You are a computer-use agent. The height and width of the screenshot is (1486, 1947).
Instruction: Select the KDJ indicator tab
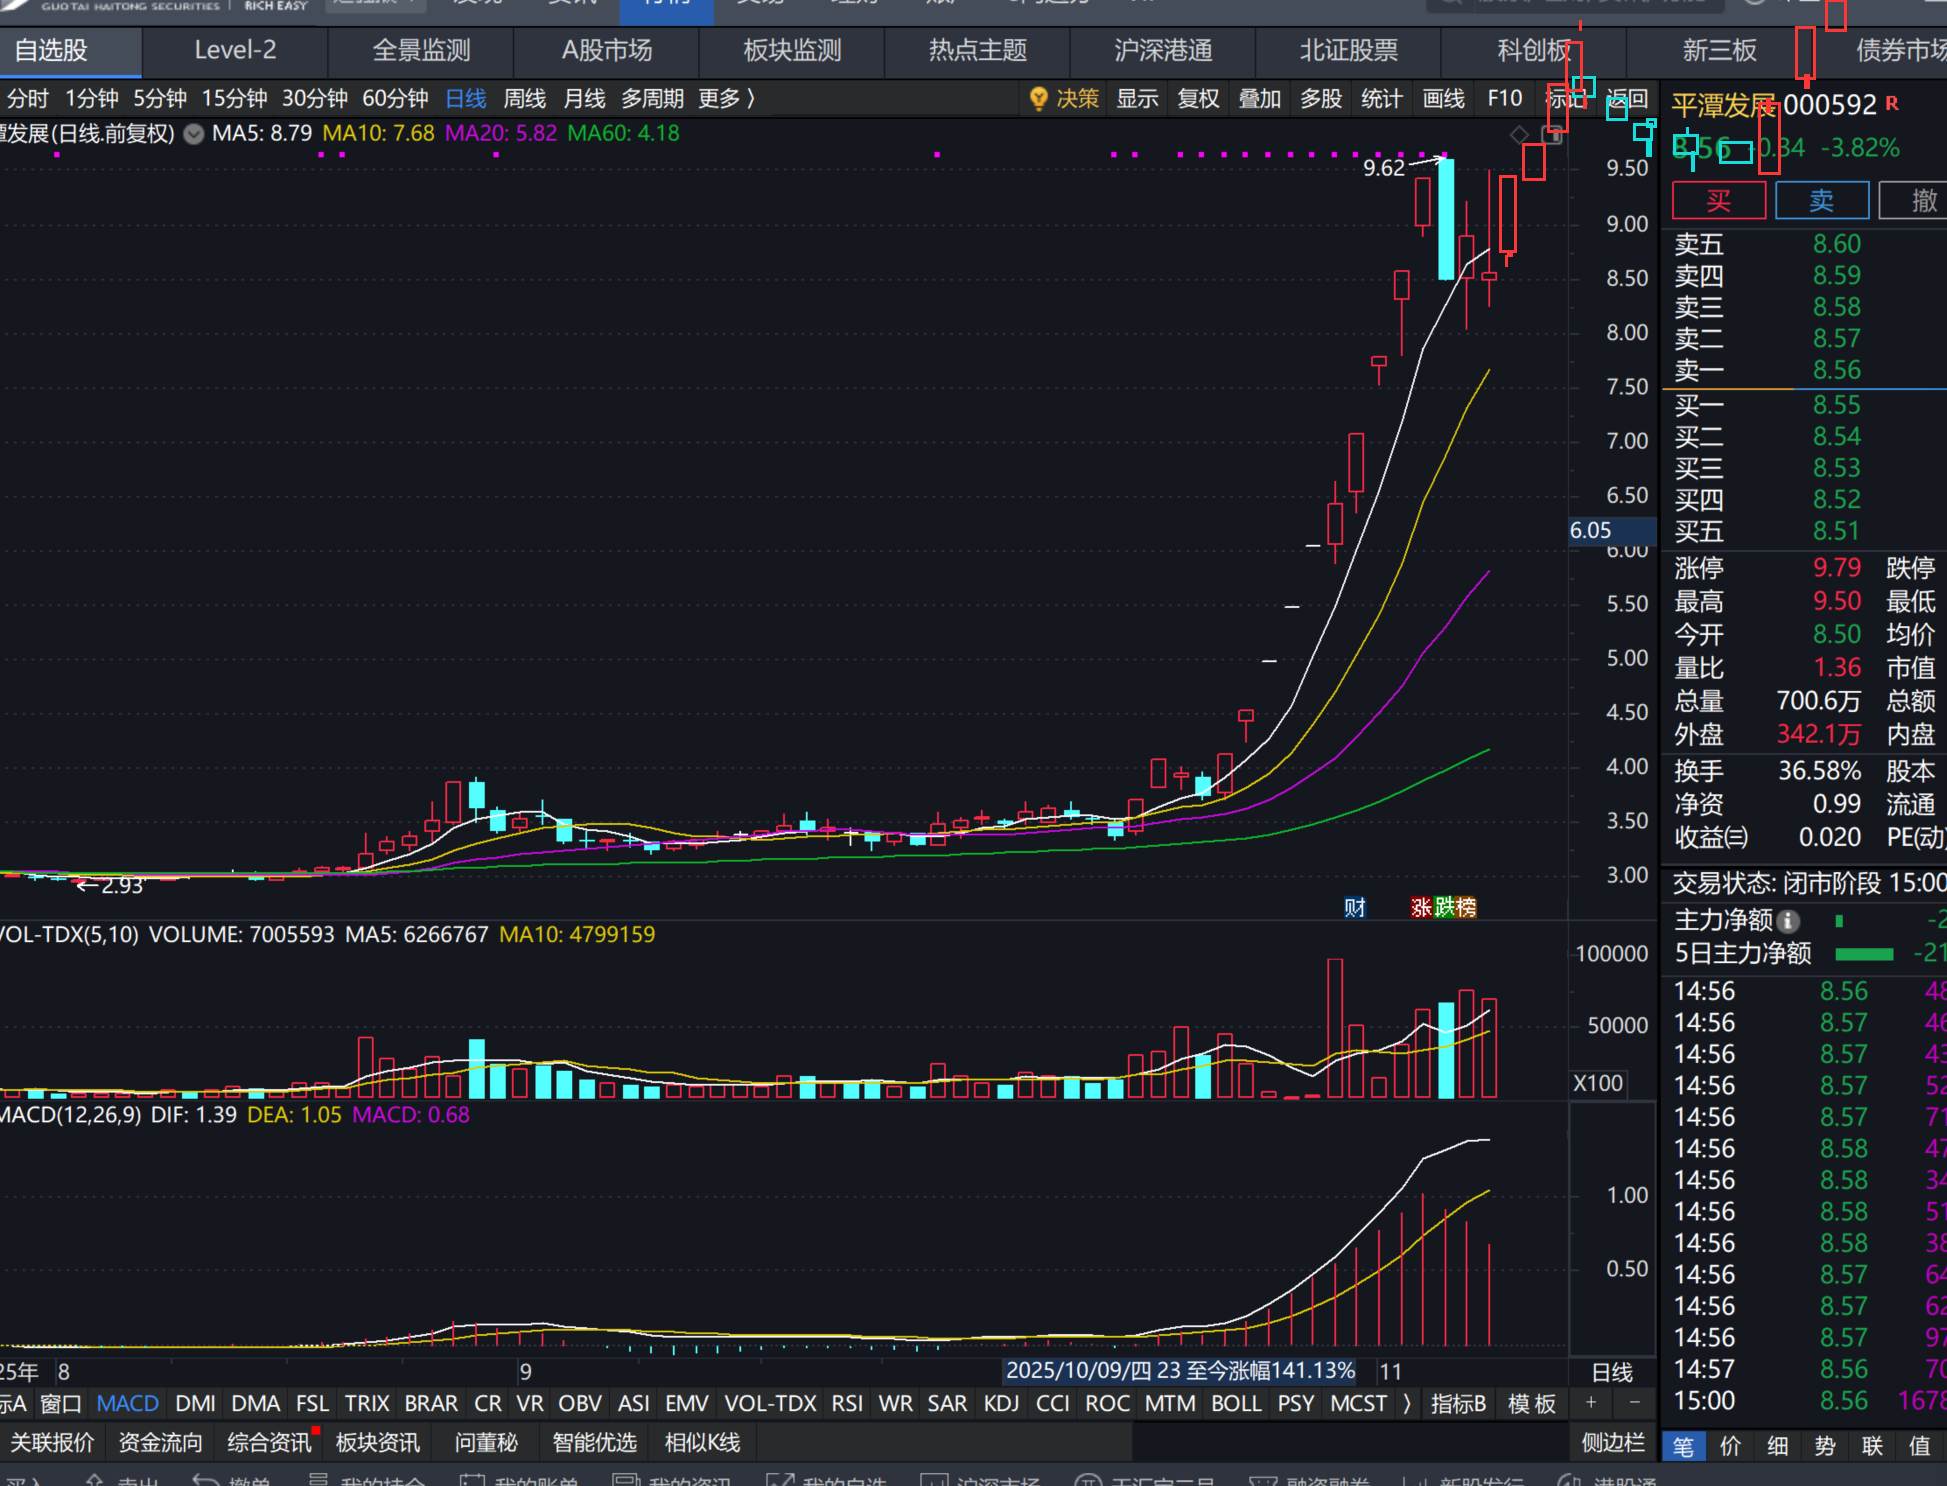coord(1000,1403)
